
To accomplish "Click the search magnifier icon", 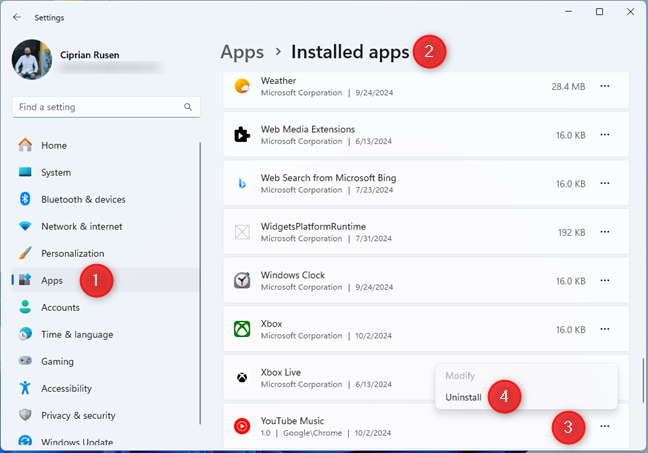I will coord(188,107).
